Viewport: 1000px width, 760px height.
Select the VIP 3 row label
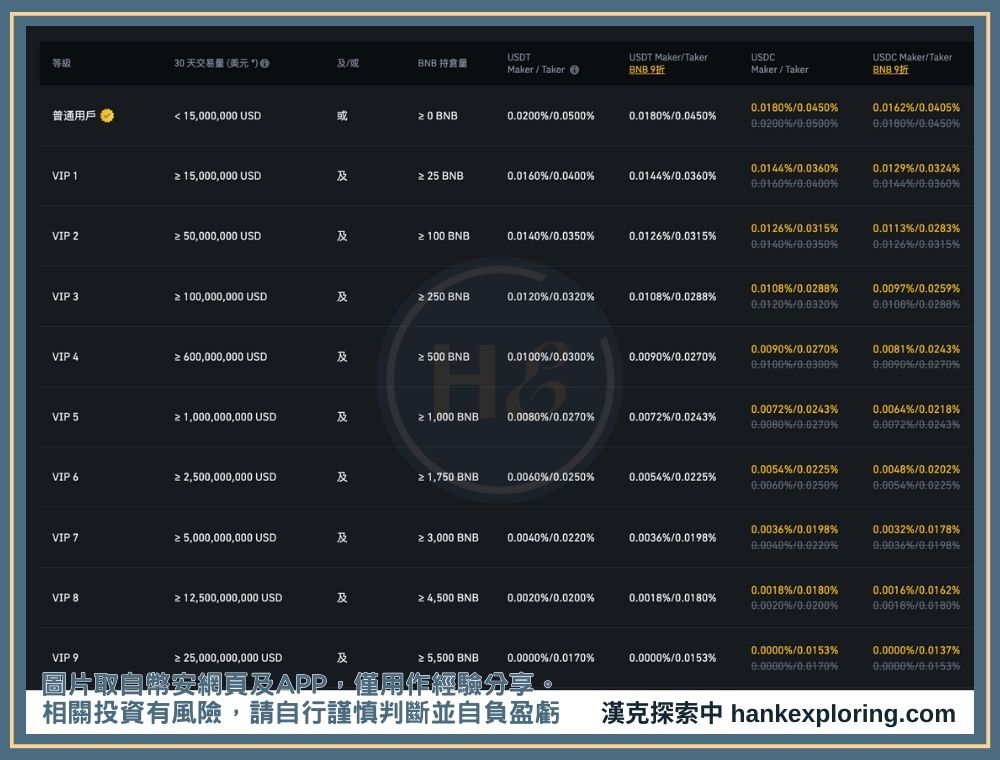tap(65, 296)
